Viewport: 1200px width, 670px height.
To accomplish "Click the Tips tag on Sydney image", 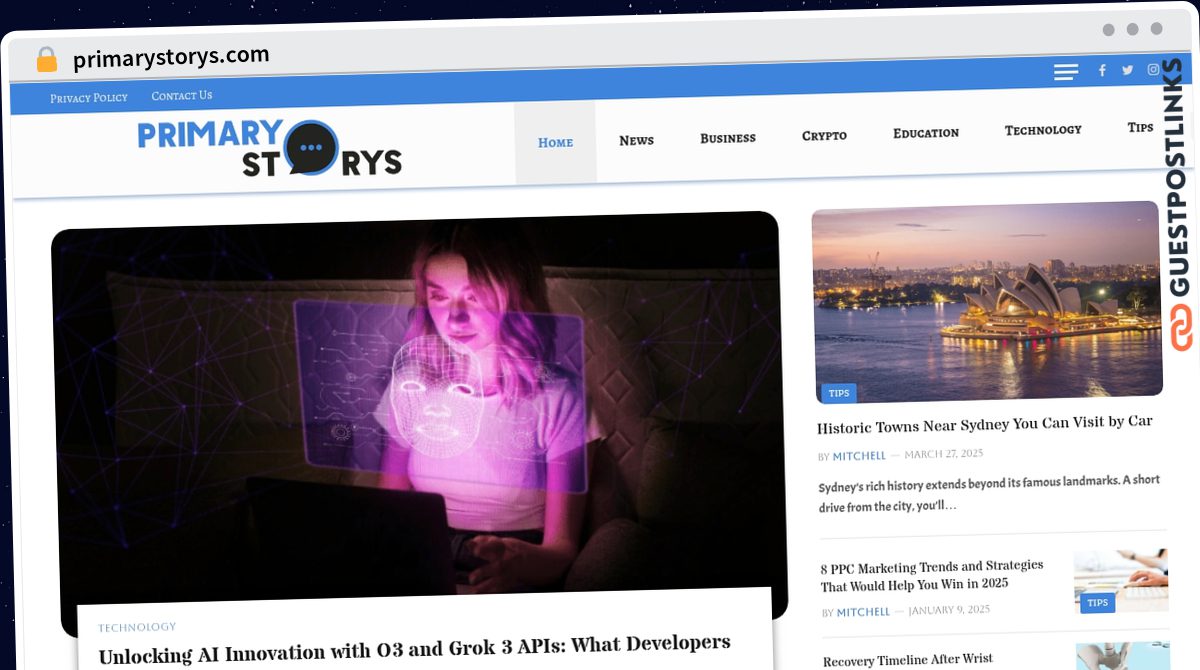I will [838, 393].
